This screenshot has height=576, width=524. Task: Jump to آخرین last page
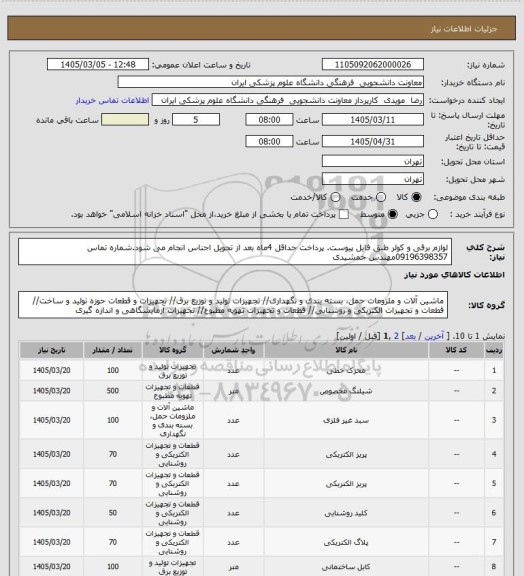coord(434,336)
